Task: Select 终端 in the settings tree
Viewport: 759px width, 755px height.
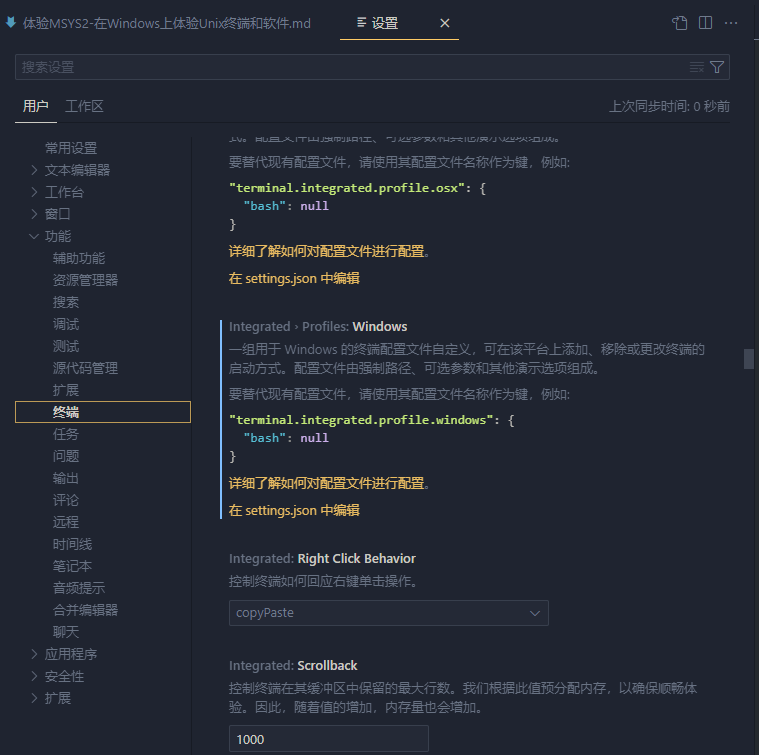Action: [66, 412]
